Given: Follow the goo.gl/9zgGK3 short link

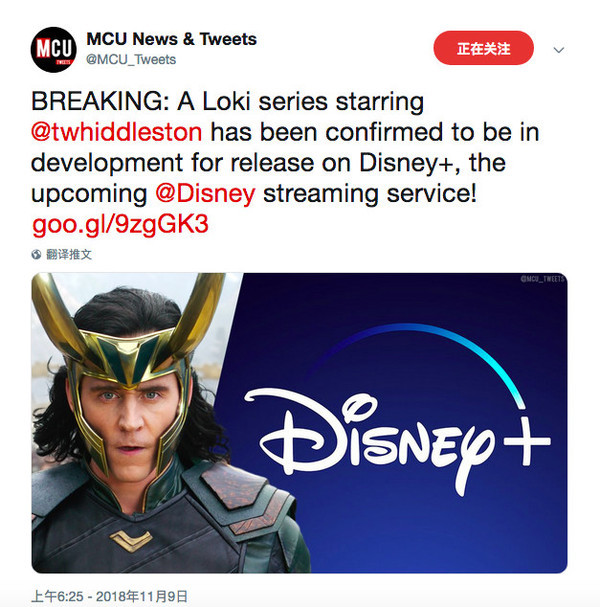Looking at the screenshot, I should [x=120, y=225].
